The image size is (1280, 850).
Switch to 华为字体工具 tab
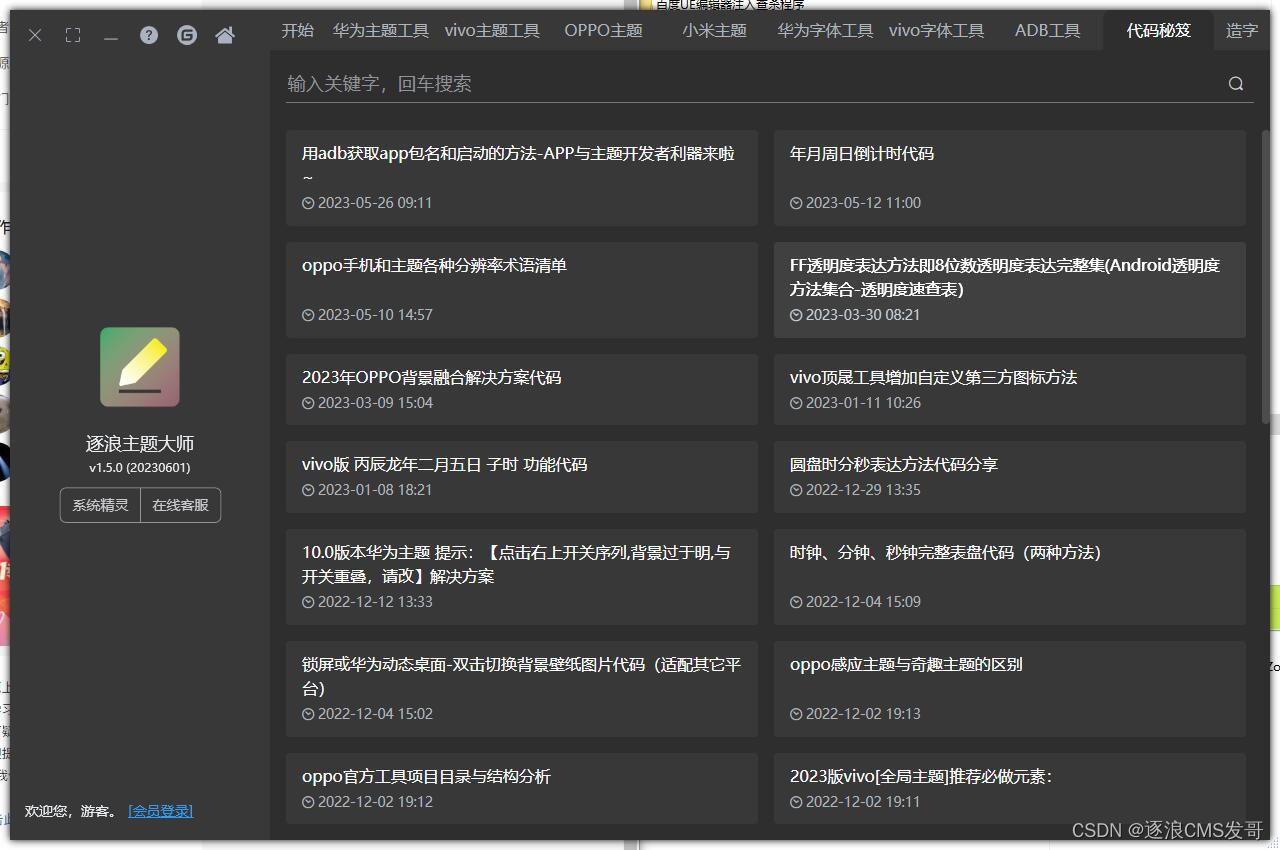825,31
